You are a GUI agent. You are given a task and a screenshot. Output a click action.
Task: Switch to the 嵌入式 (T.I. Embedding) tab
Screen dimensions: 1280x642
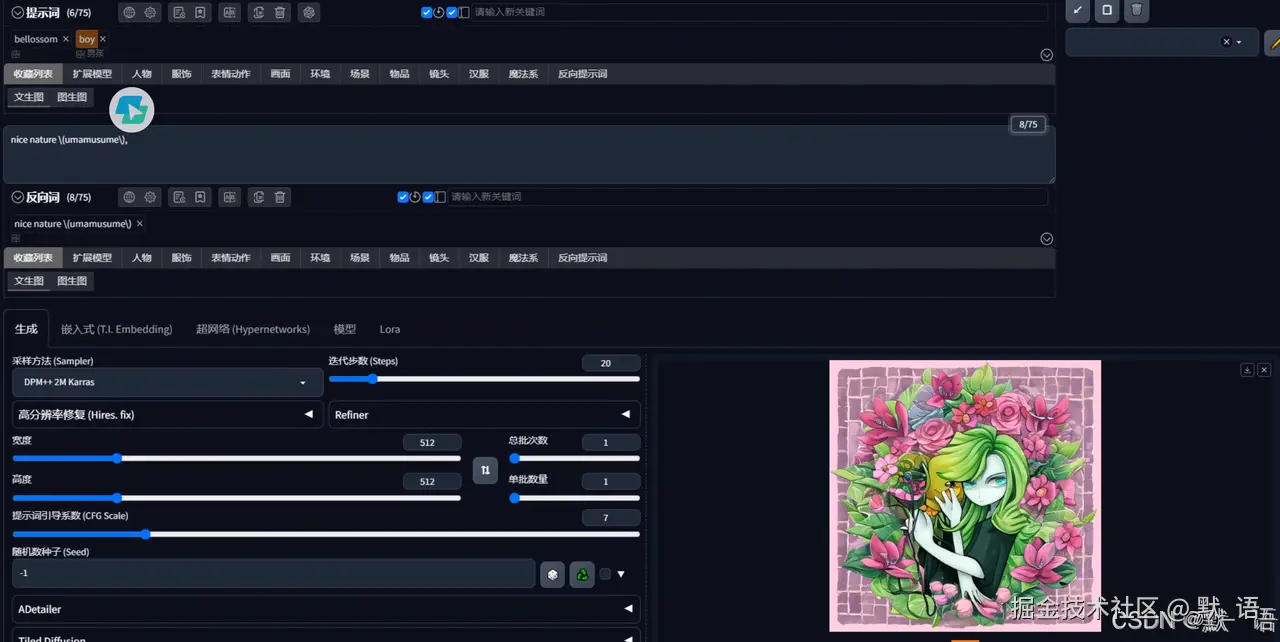(116, 329)
